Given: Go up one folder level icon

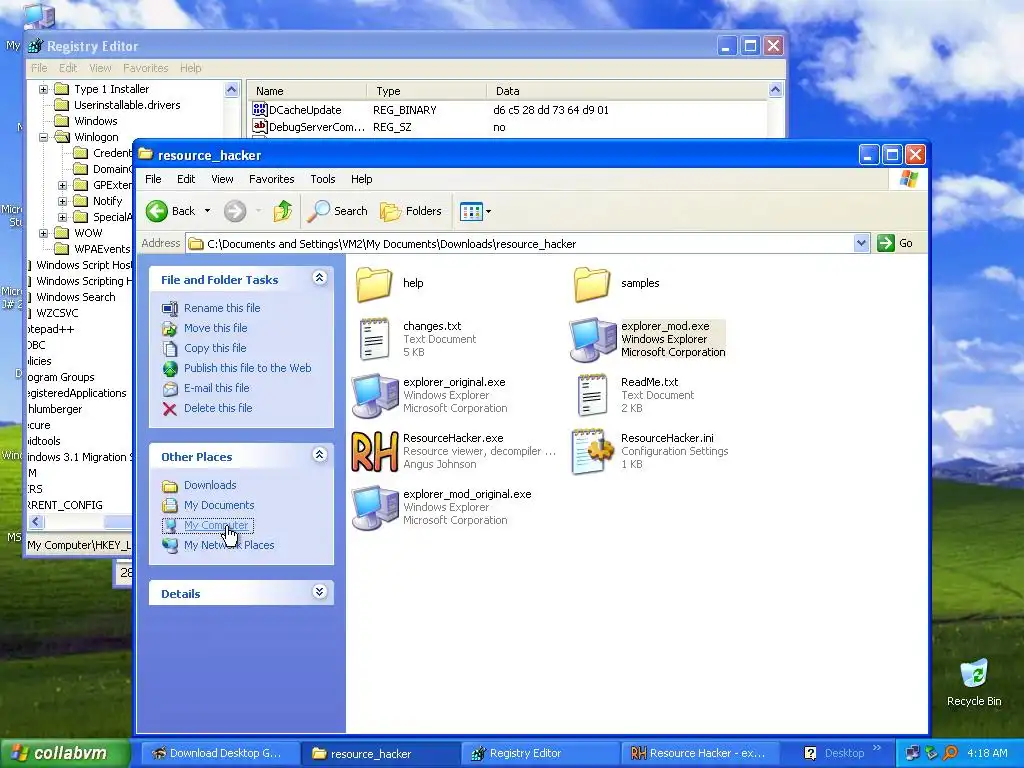Looking at the screenshot, I should (283, 211).
